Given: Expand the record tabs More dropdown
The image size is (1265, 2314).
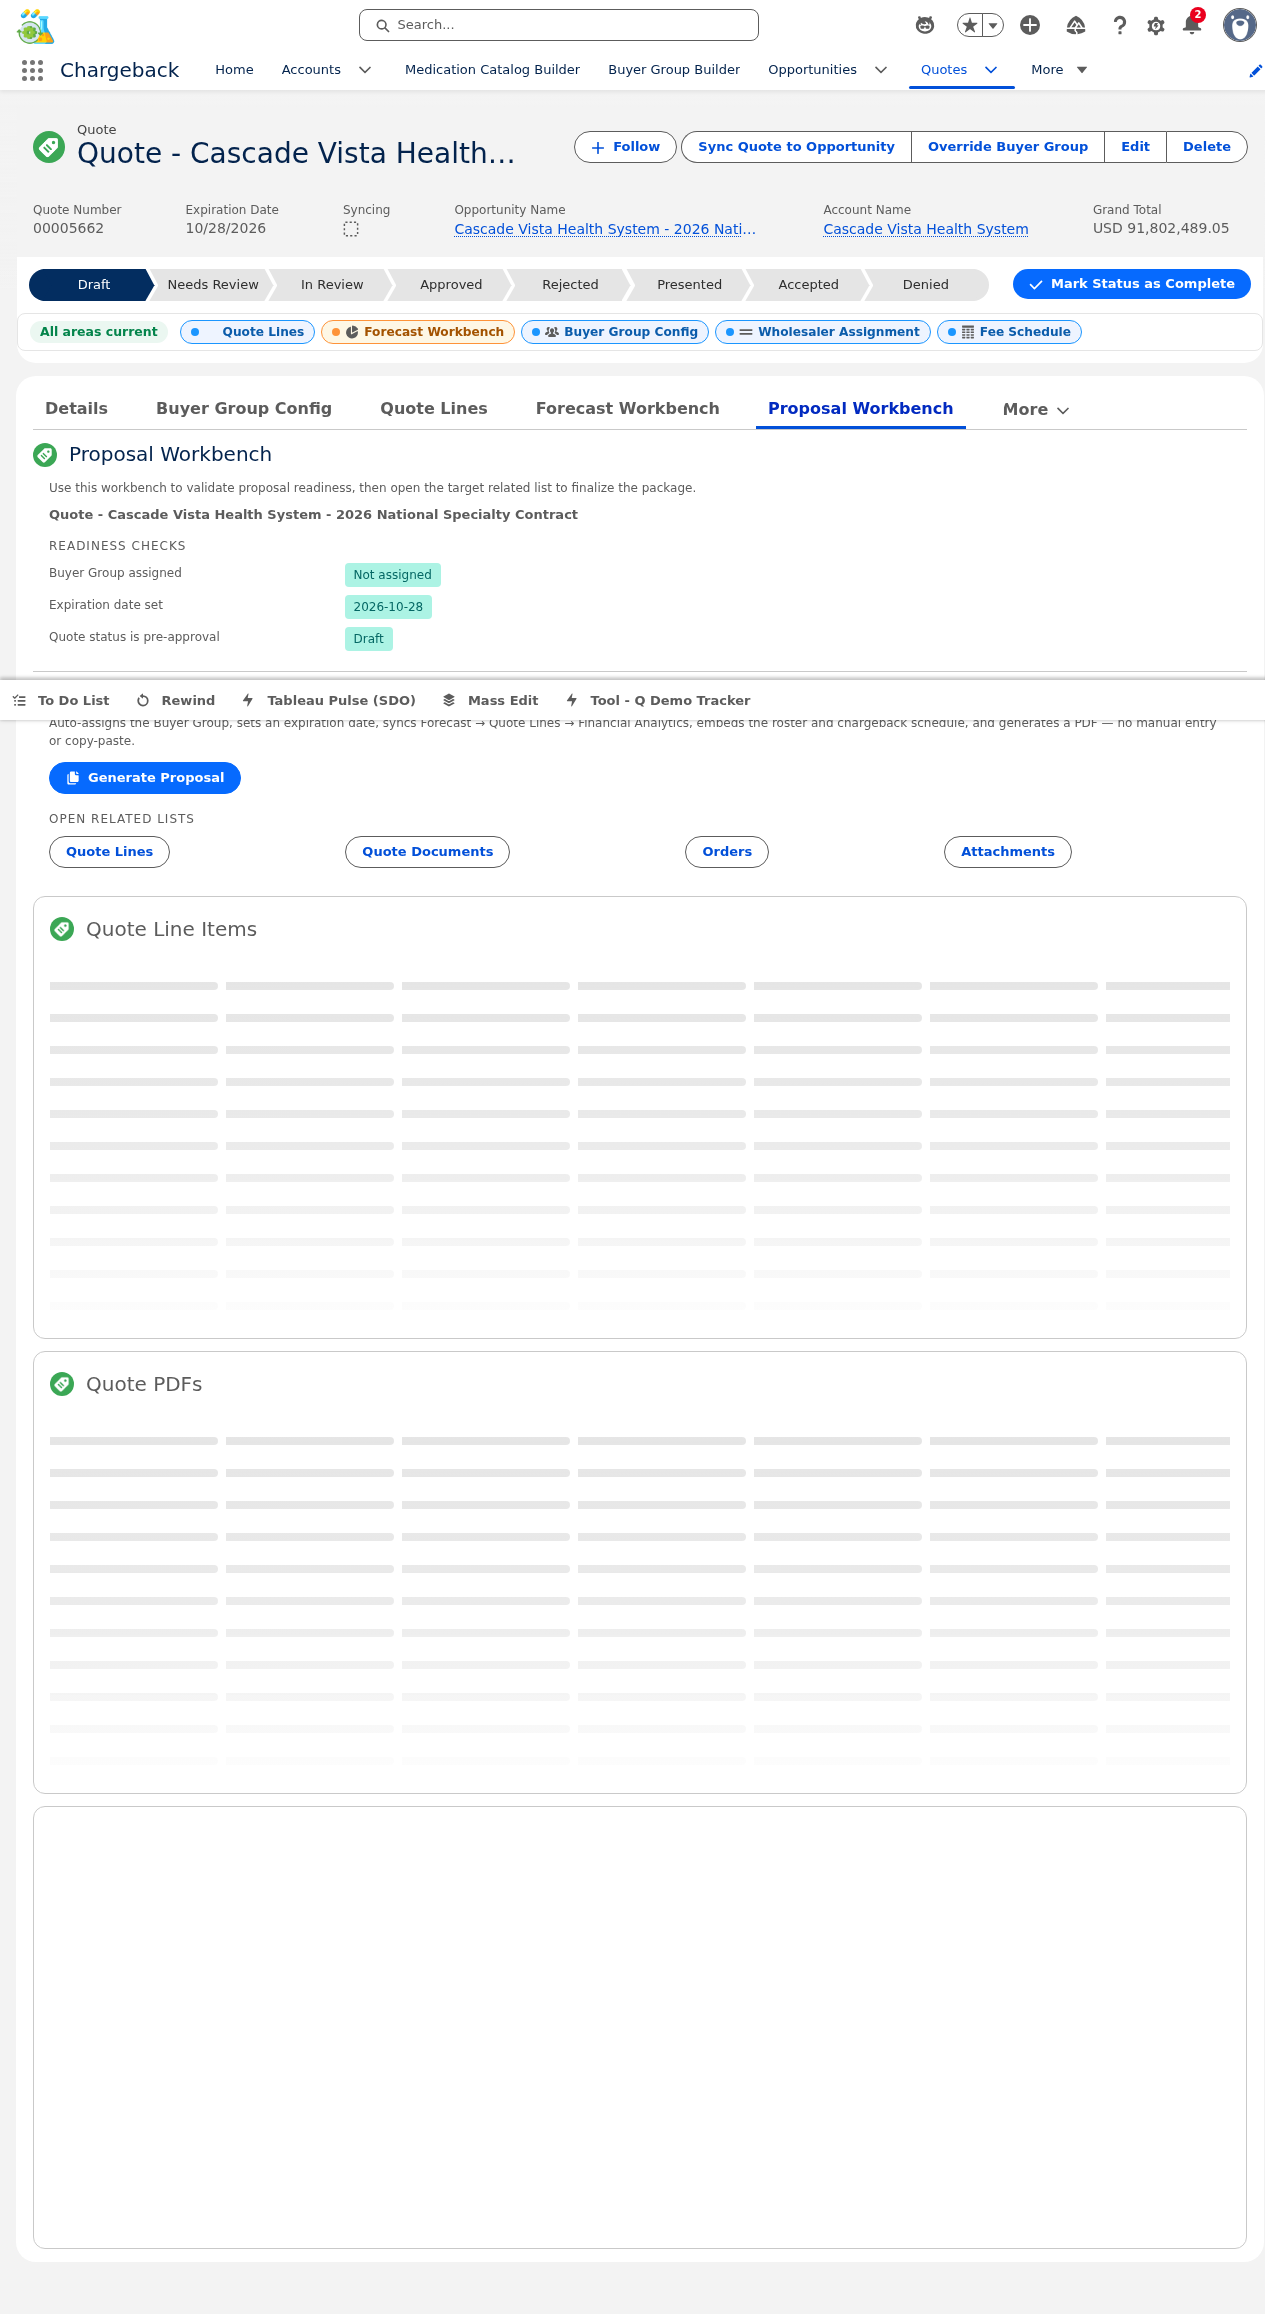Looking at the screenshot, I should [1036, 410].
